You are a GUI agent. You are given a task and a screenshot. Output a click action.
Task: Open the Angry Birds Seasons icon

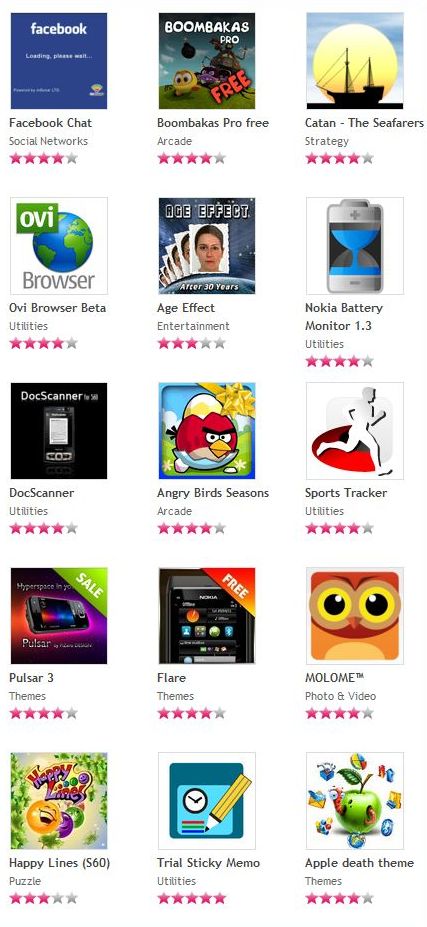(x=207, y=430)
